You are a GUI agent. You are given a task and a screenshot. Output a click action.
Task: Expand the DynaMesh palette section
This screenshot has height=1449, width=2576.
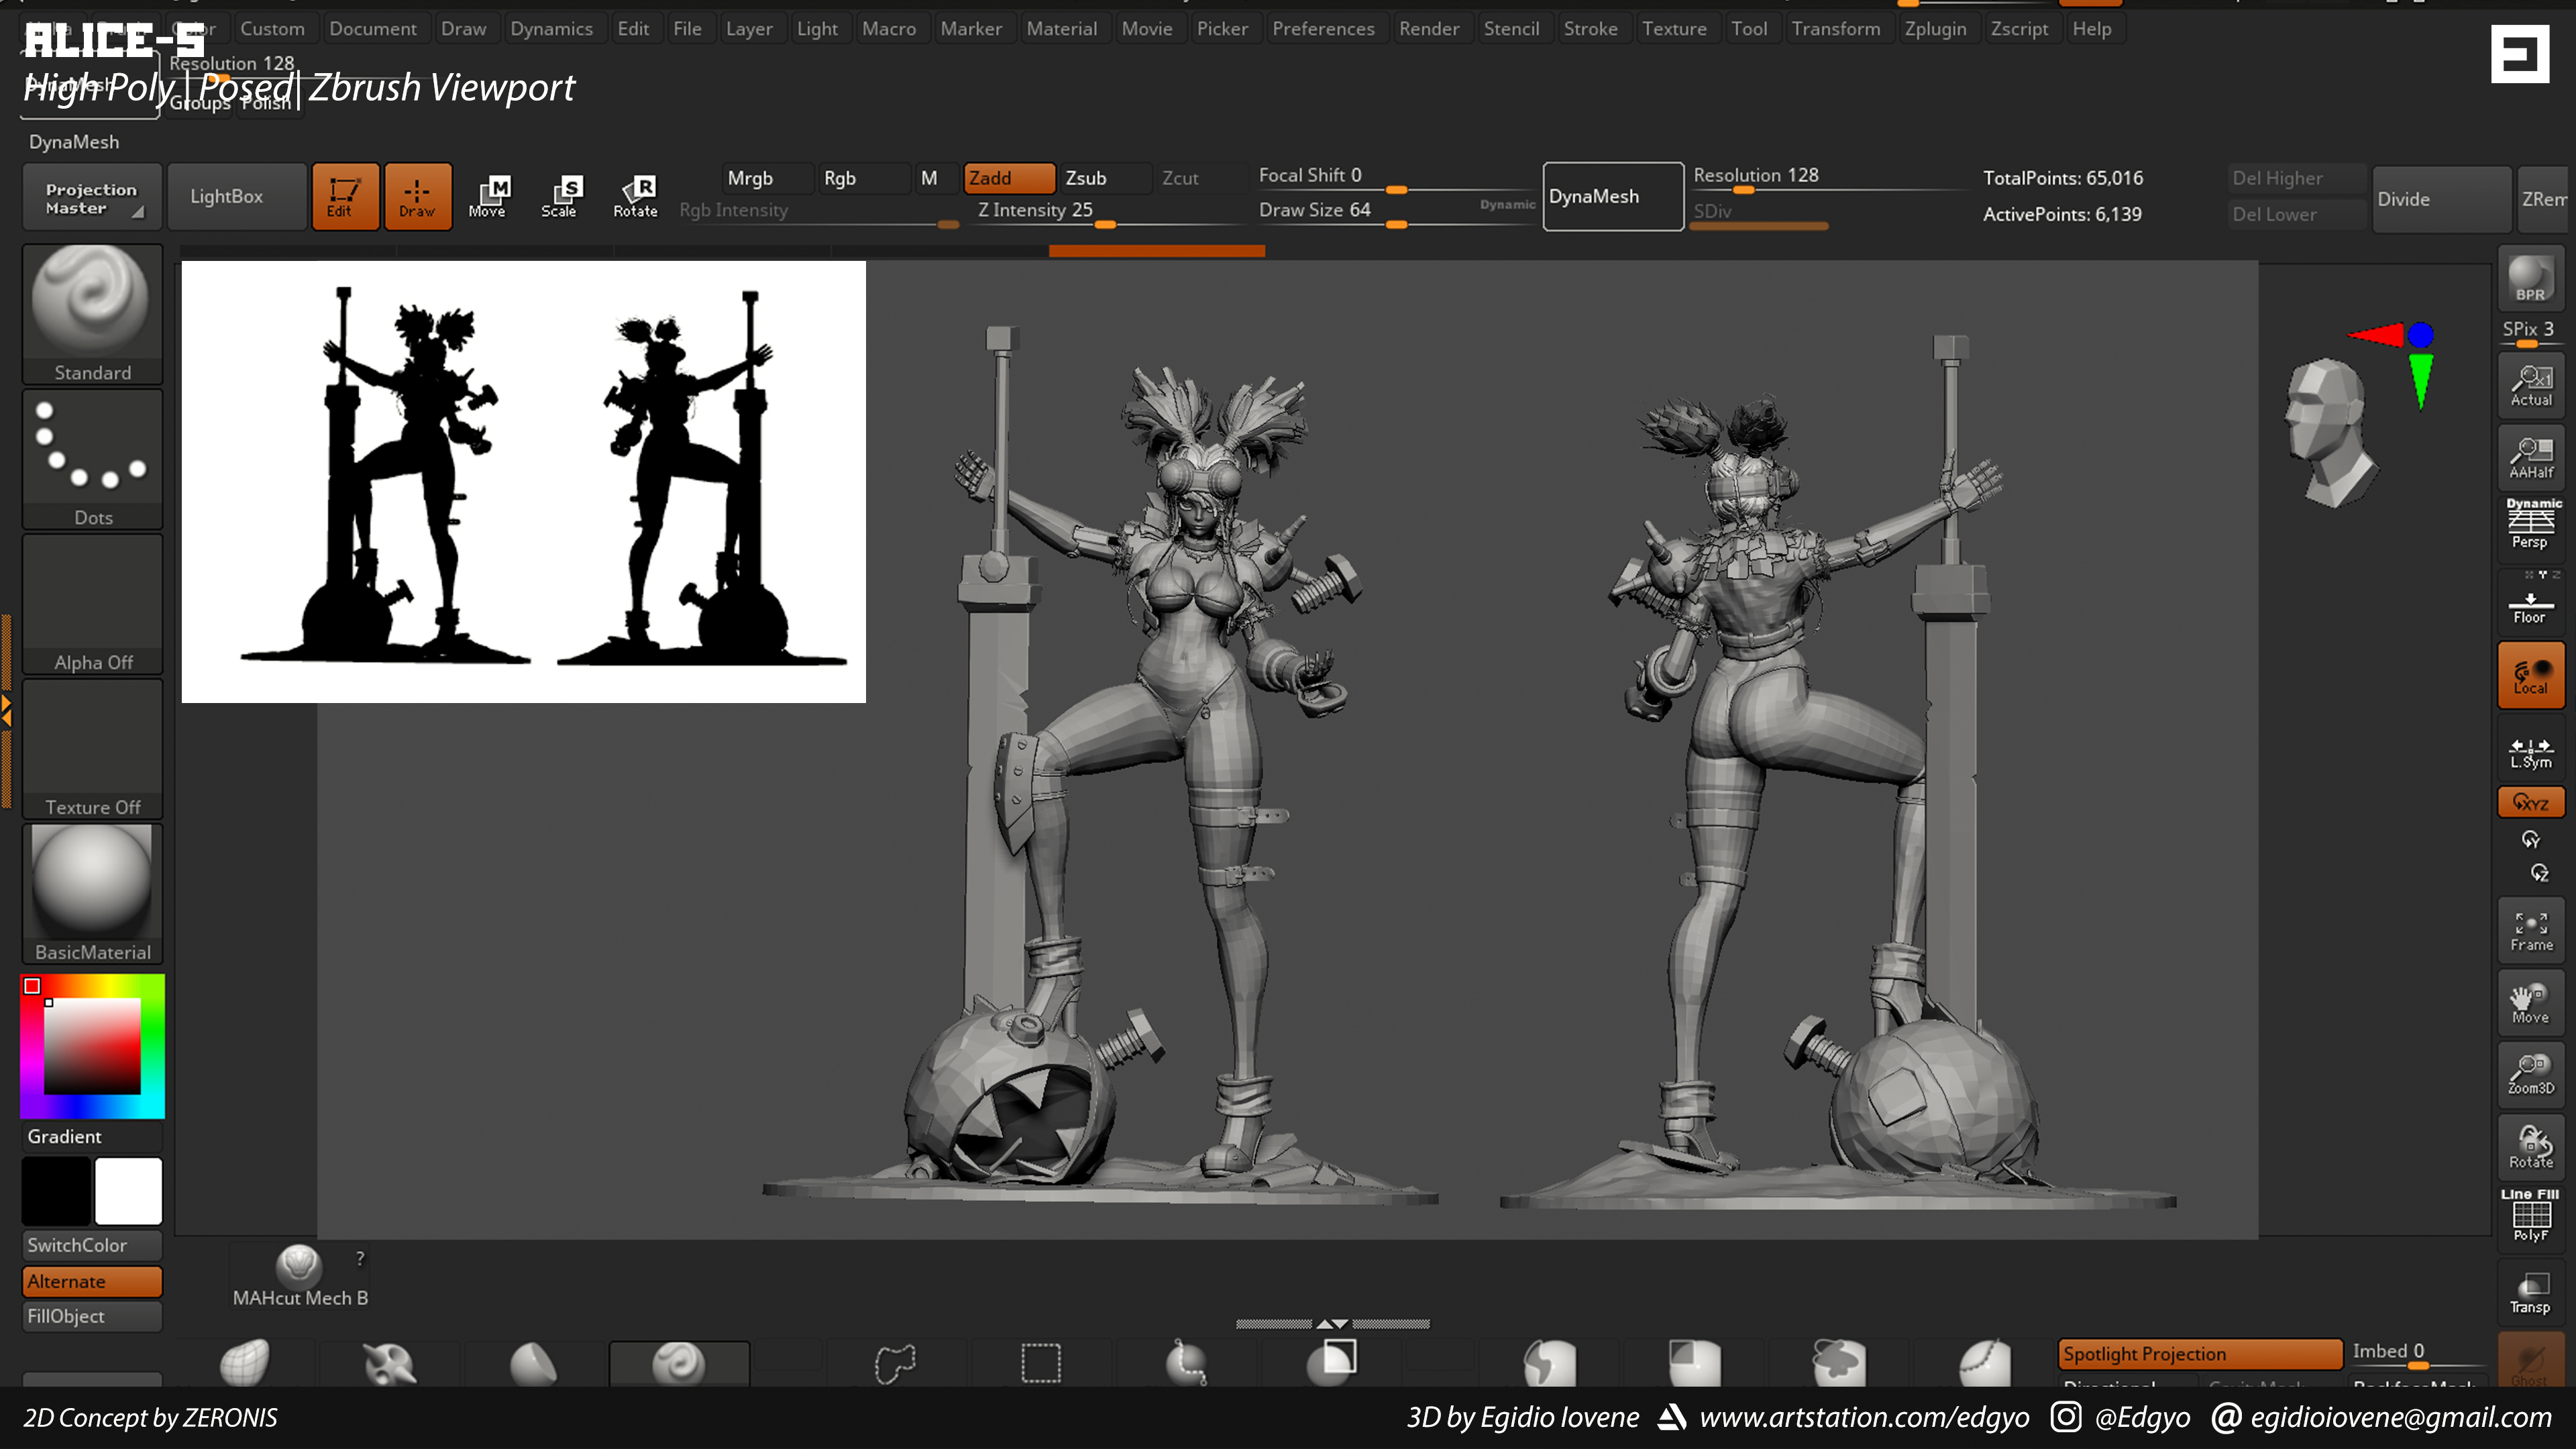coord(74,142)
